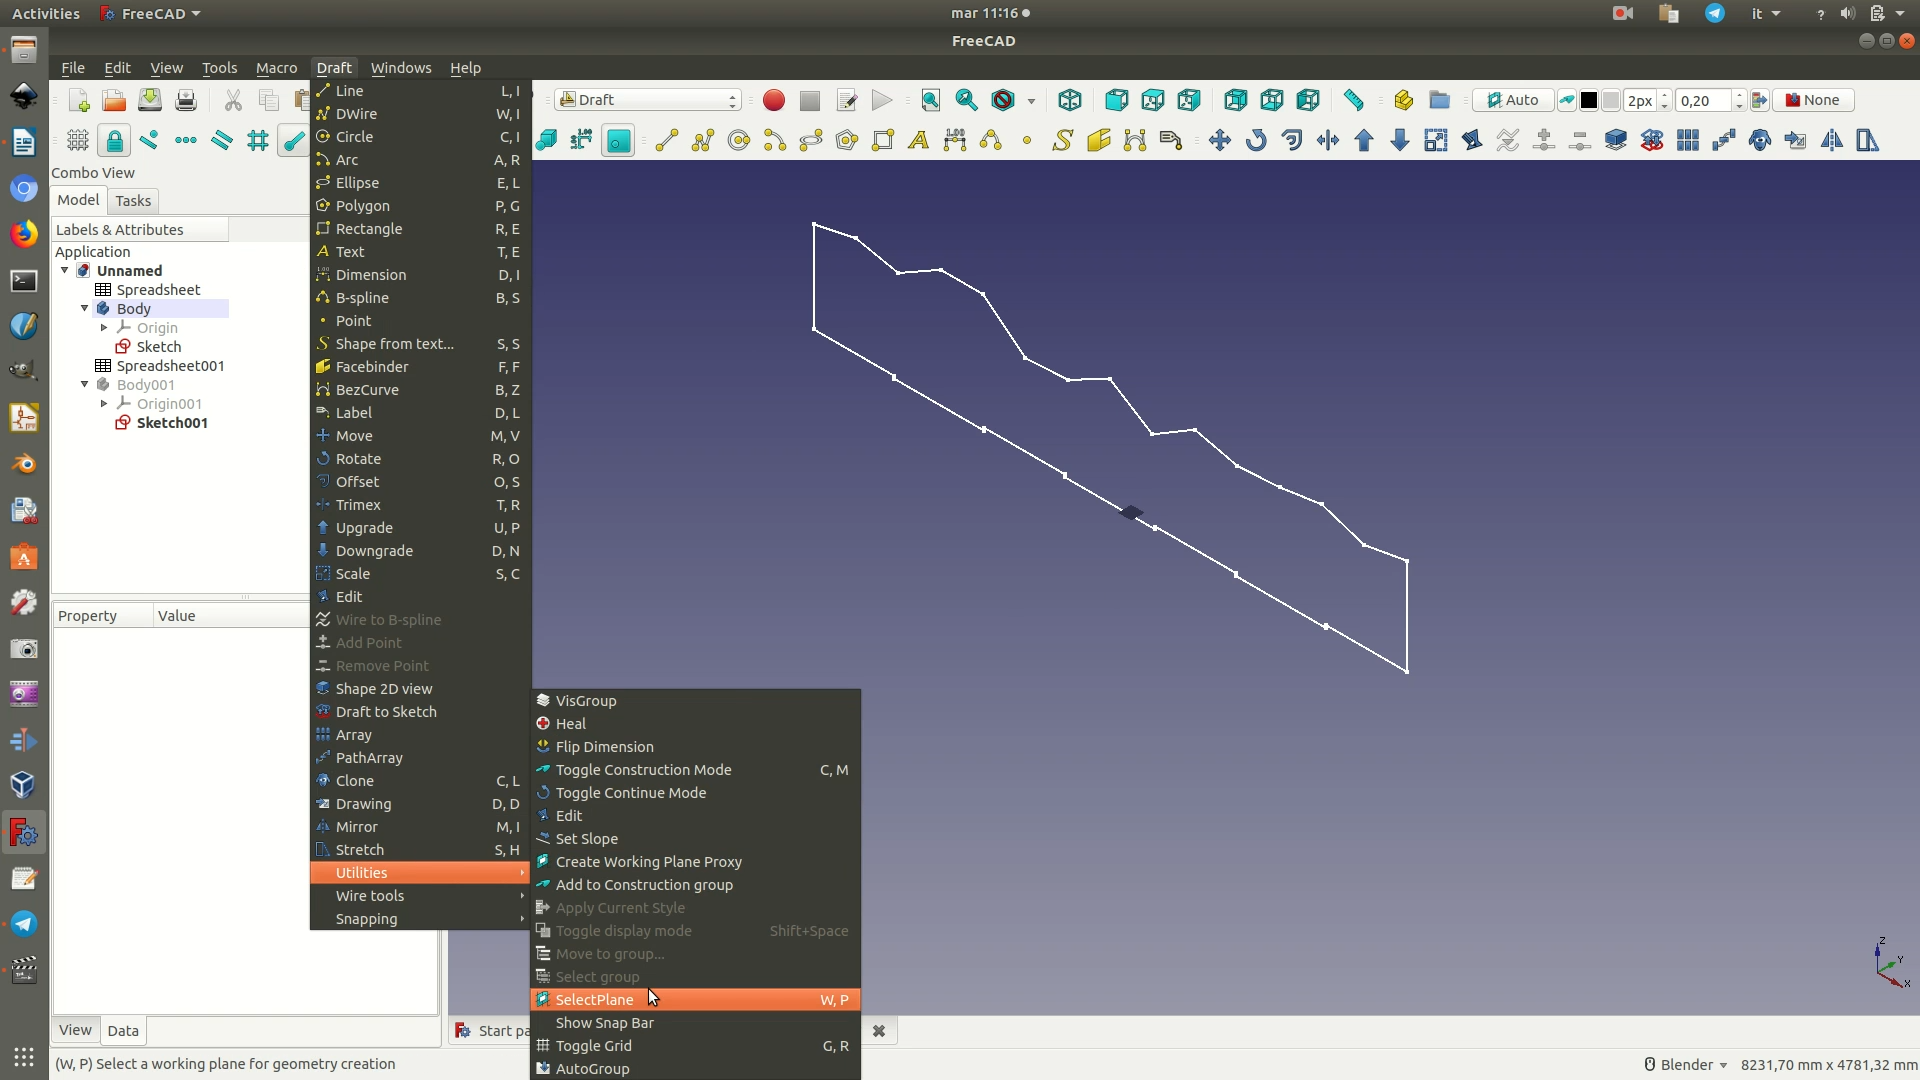1920x1080 pixels.
Task: Open the Windows menu
Action: (401, 68)
